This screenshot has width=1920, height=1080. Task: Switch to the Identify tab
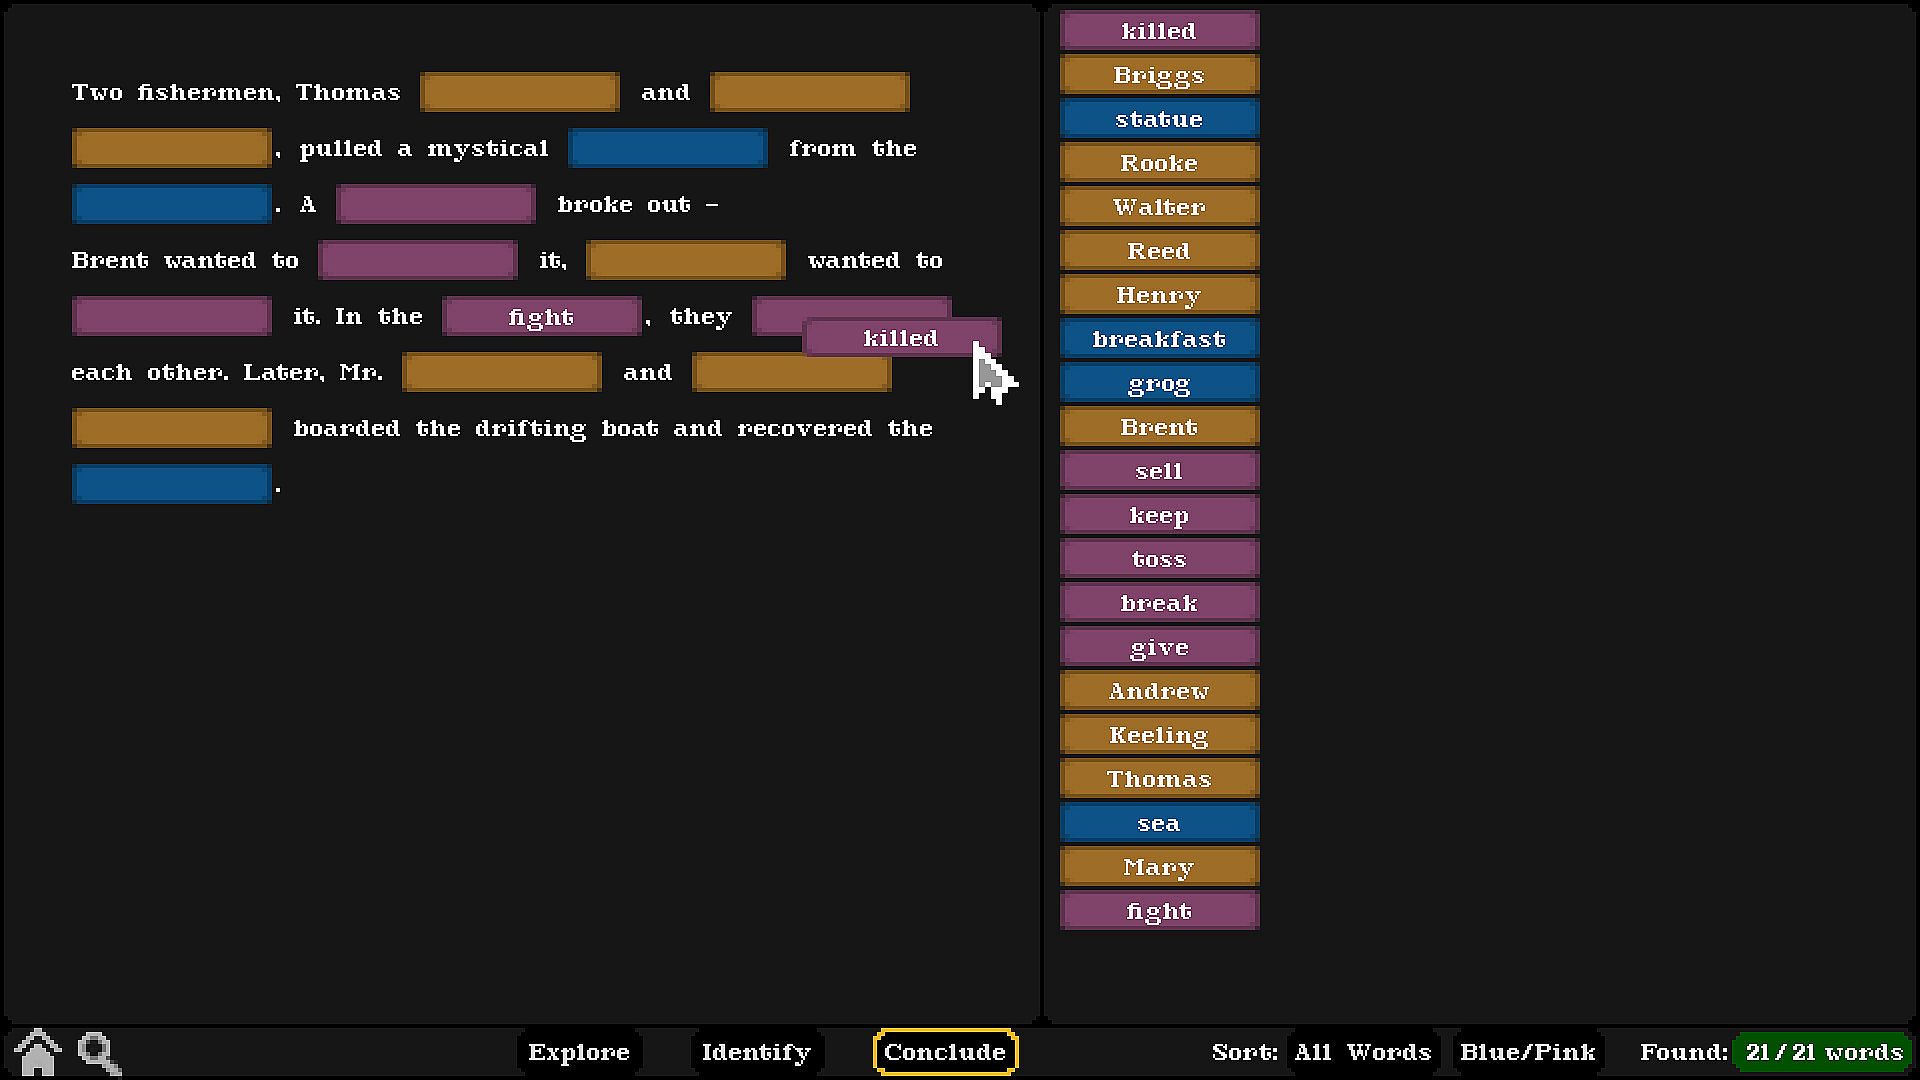(755, 1052)
